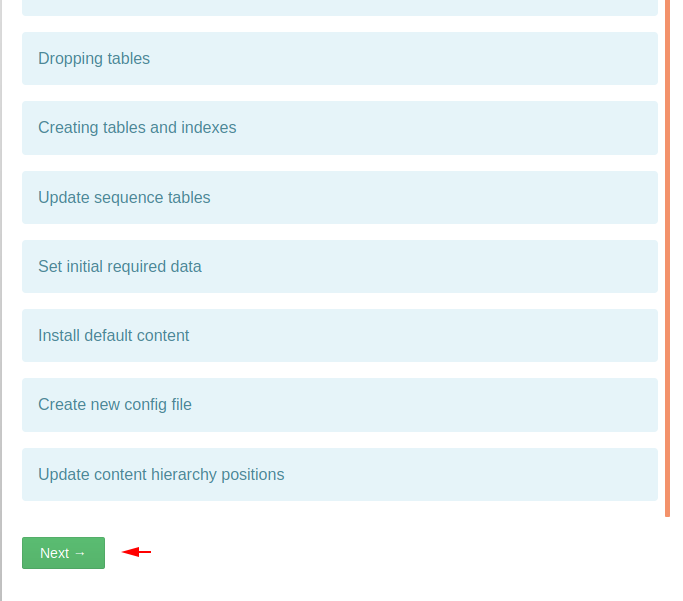Select "Update content hierarchy positions" text
This screenshot has height=601, width=683.
[161, 475]
